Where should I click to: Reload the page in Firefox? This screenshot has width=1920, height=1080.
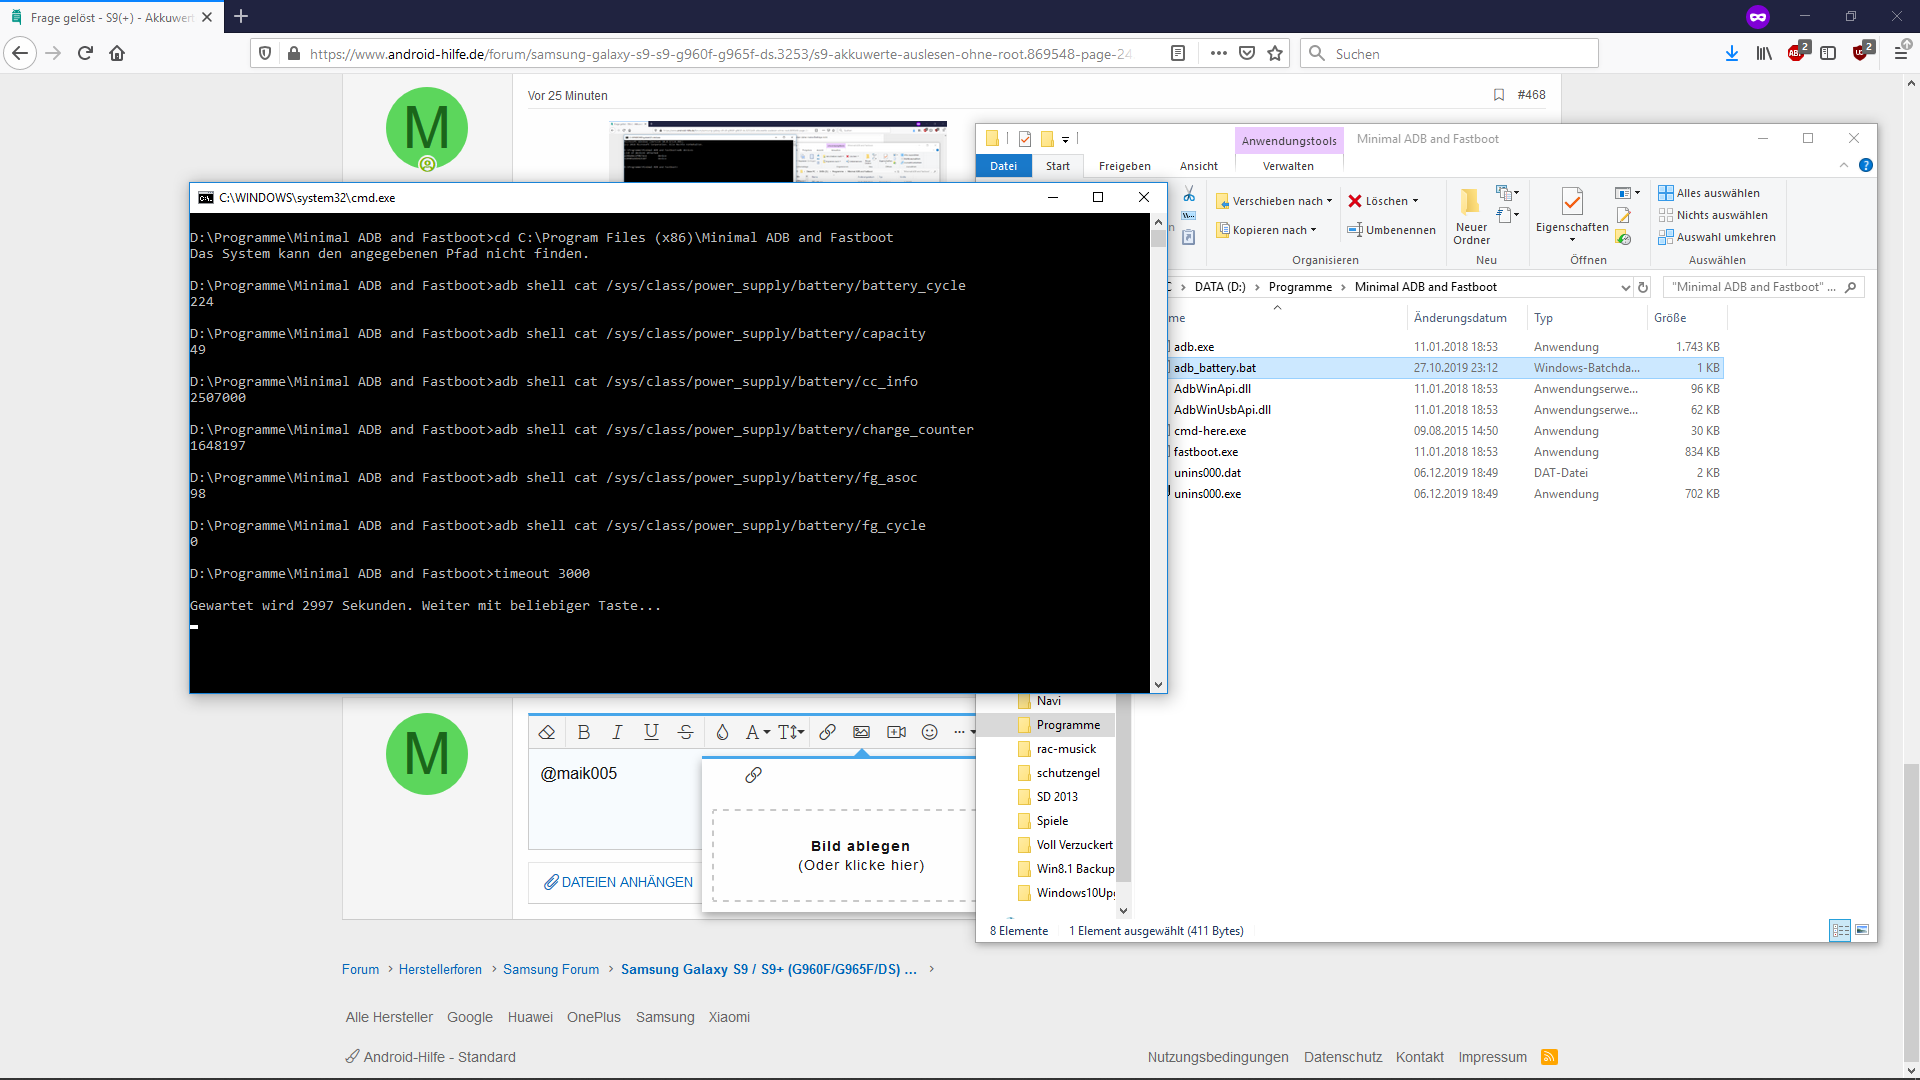point(85,53)
